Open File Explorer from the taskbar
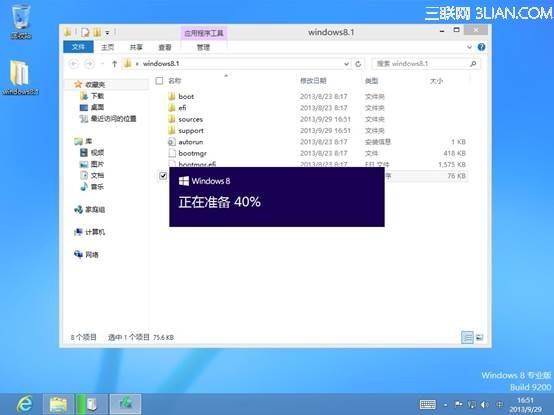Viewport: 554px width, 415px height. click(58, 404)
